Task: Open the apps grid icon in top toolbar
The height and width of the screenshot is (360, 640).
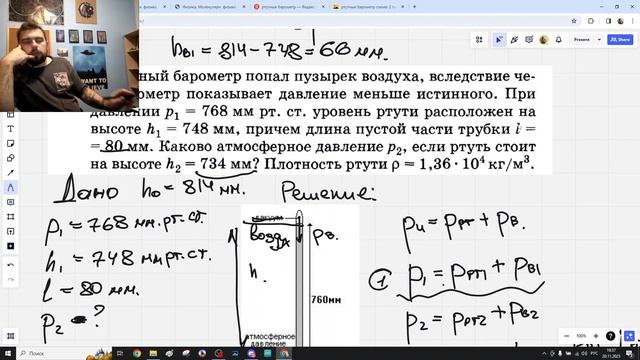Action: click(x=479, y=40)
